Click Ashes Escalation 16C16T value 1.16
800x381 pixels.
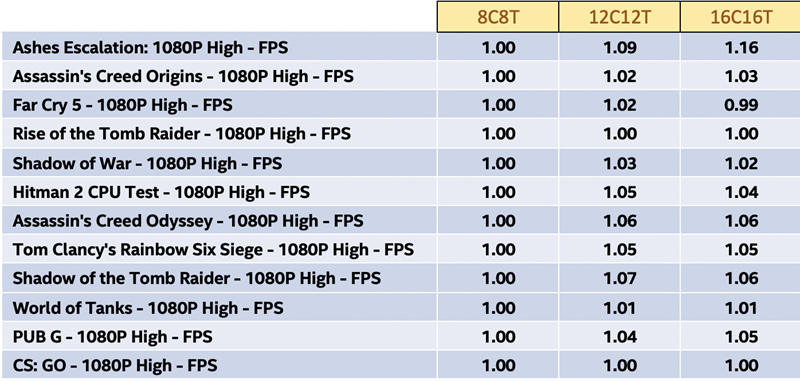tap(741, 48)
